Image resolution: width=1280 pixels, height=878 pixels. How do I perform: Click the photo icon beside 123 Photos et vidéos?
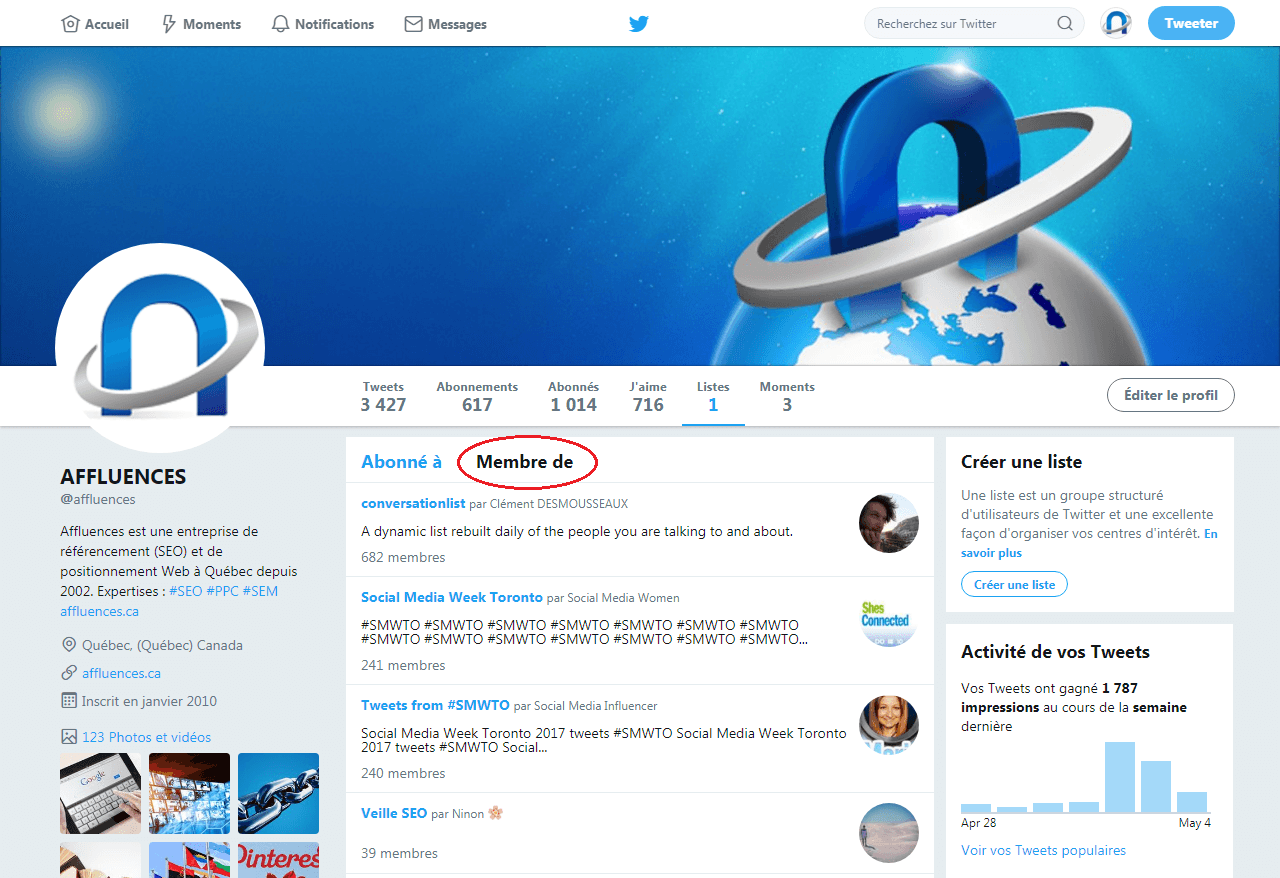point(69,737)
